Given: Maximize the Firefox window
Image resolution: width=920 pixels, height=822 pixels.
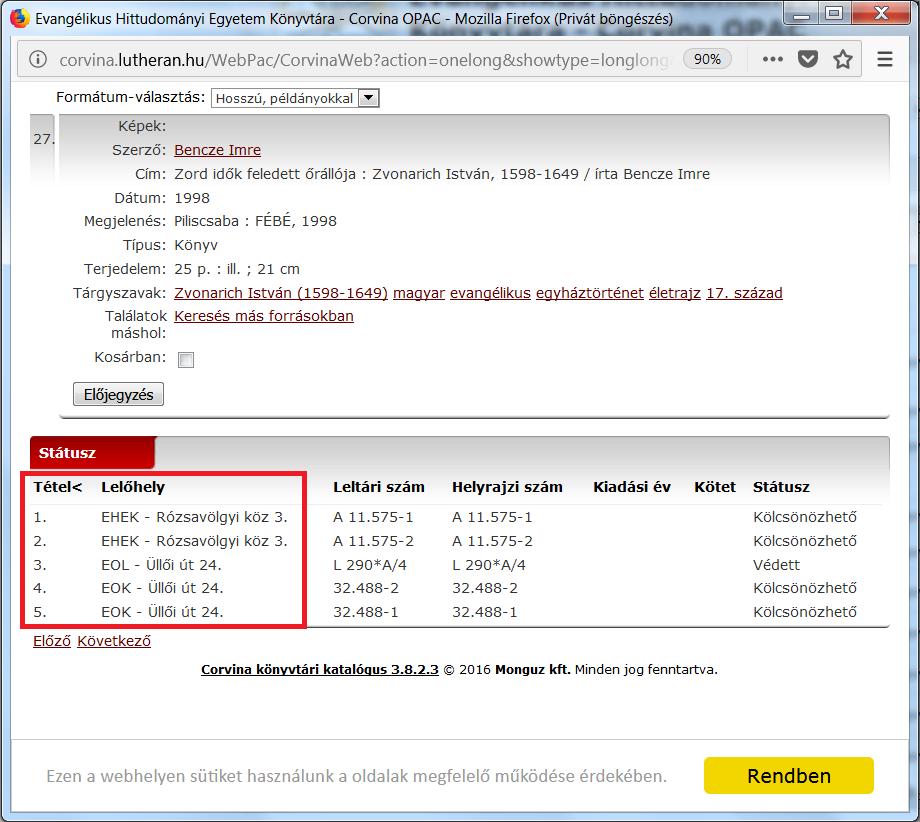Looking at the screenshot, I should coord(834,14).
